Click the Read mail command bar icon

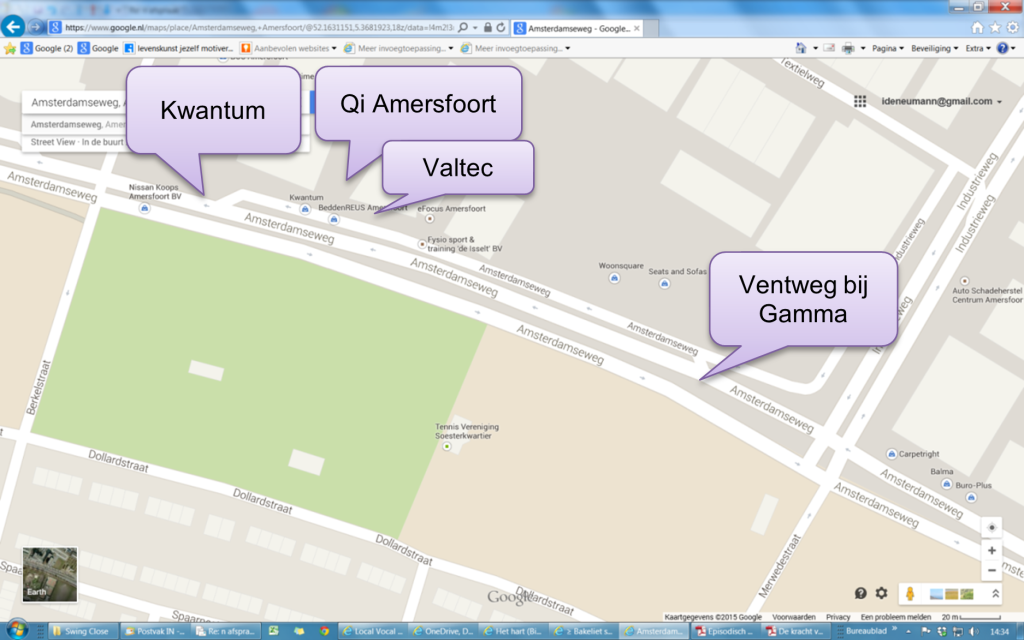tap(829, 48)
